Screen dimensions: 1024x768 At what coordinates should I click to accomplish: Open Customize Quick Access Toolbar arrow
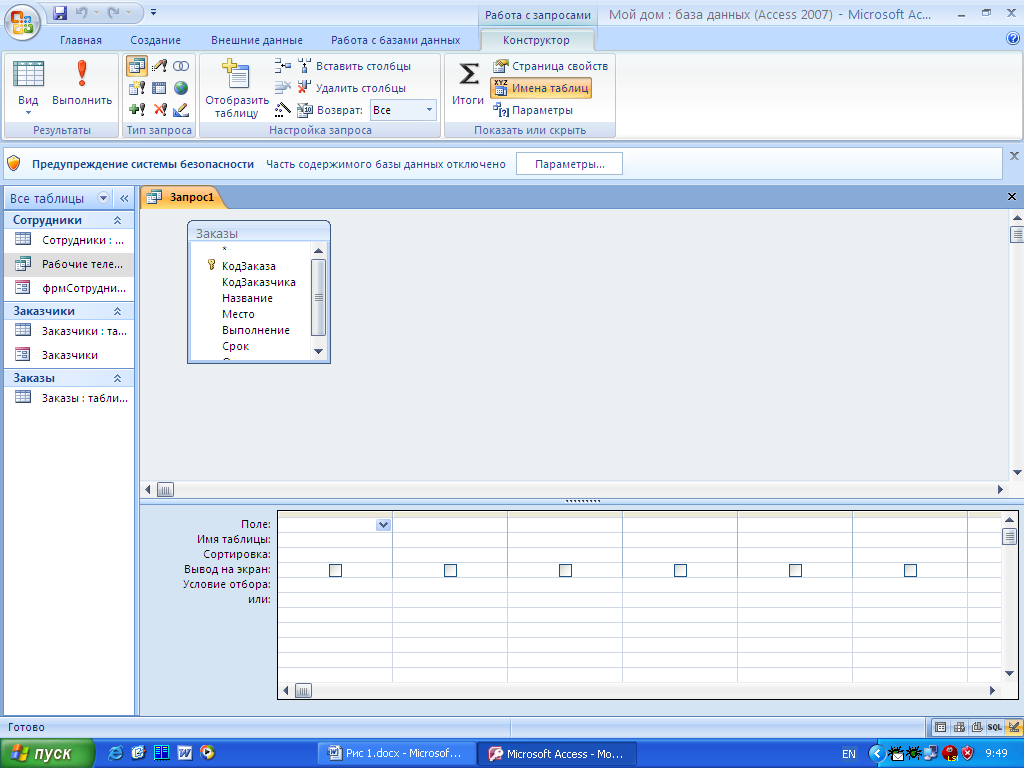[153, 12]
